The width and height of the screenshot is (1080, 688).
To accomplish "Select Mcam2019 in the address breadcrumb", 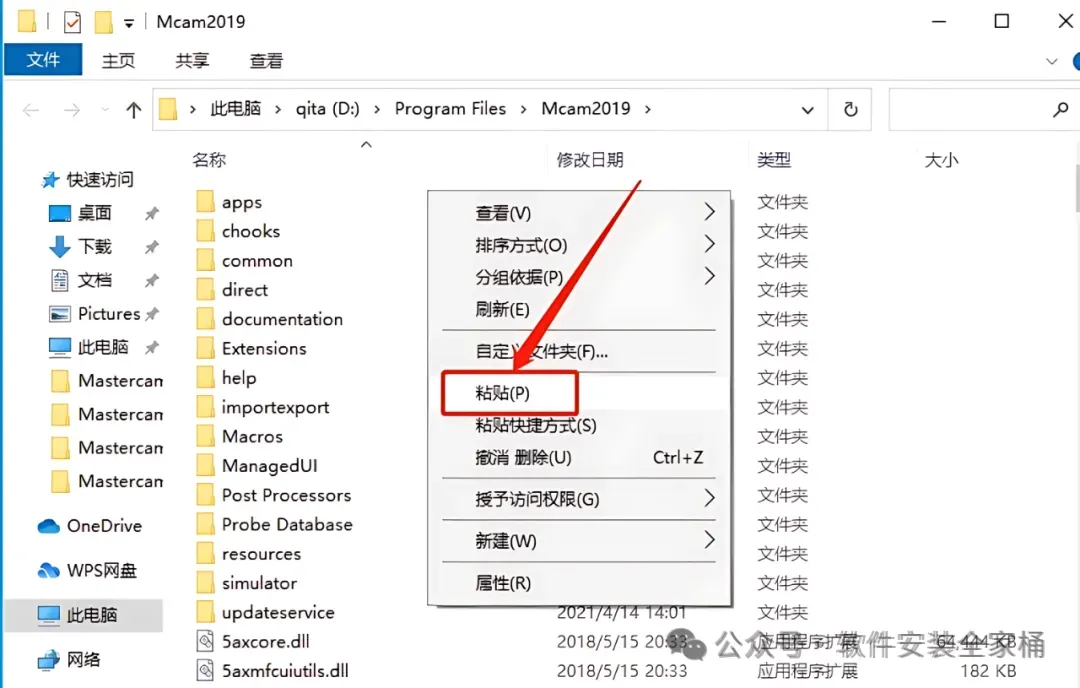I will [586, 109].
